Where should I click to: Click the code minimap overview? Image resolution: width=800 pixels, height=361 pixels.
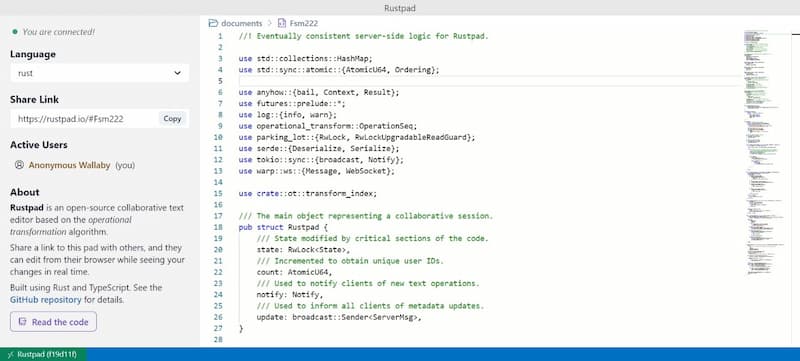[763, 153]
